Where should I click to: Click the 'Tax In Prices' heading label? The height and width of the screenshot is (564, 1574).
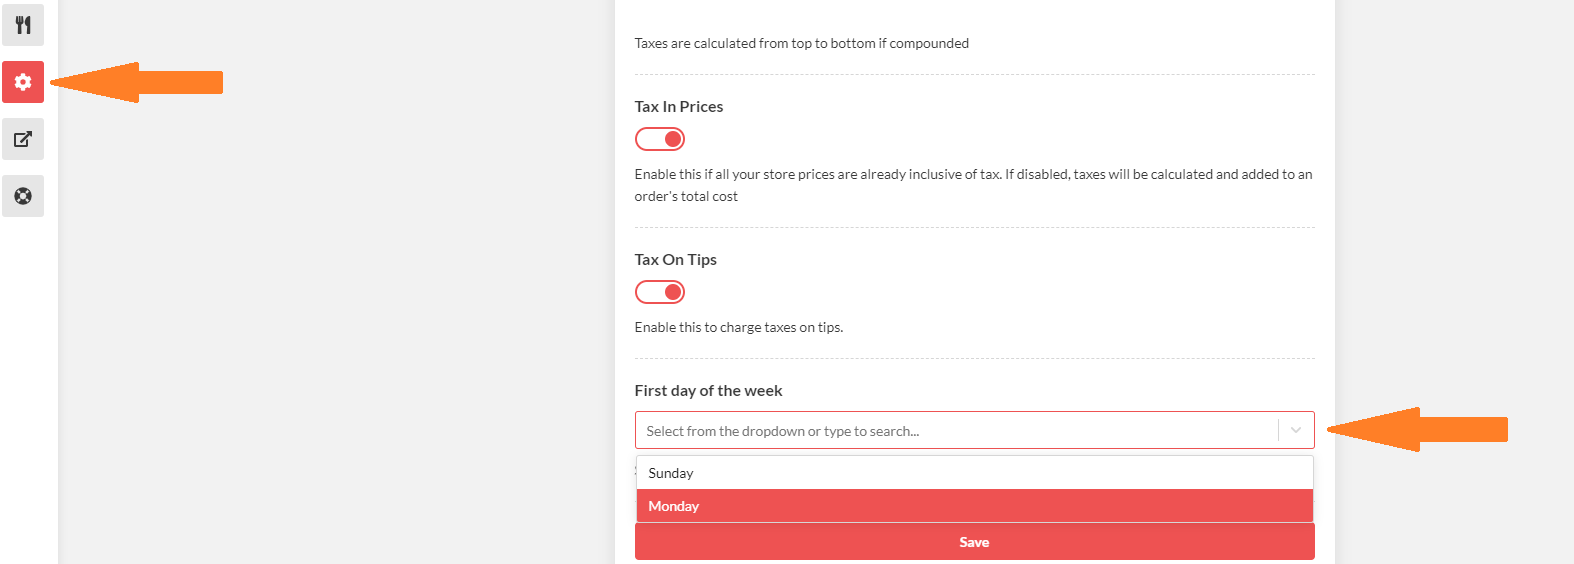click(x=679, y=107)
